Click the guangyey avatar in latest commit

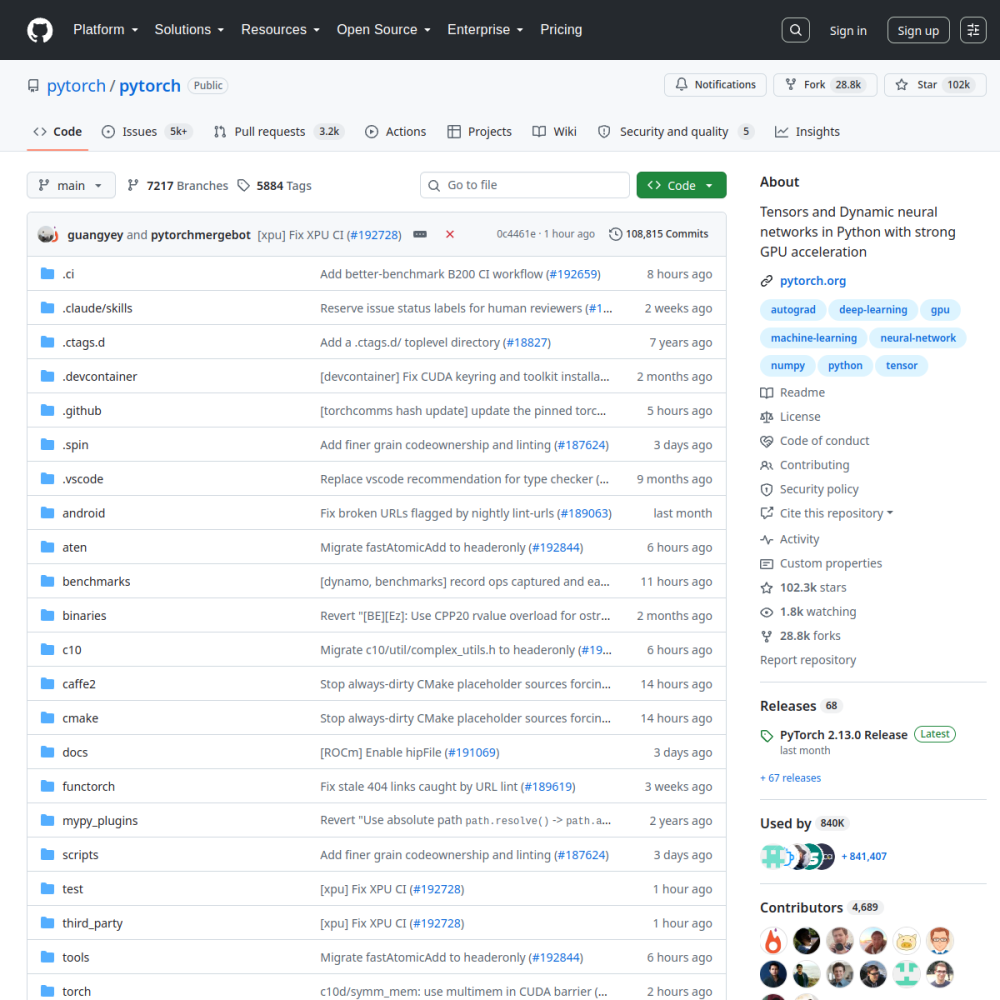tap(47, 235)
